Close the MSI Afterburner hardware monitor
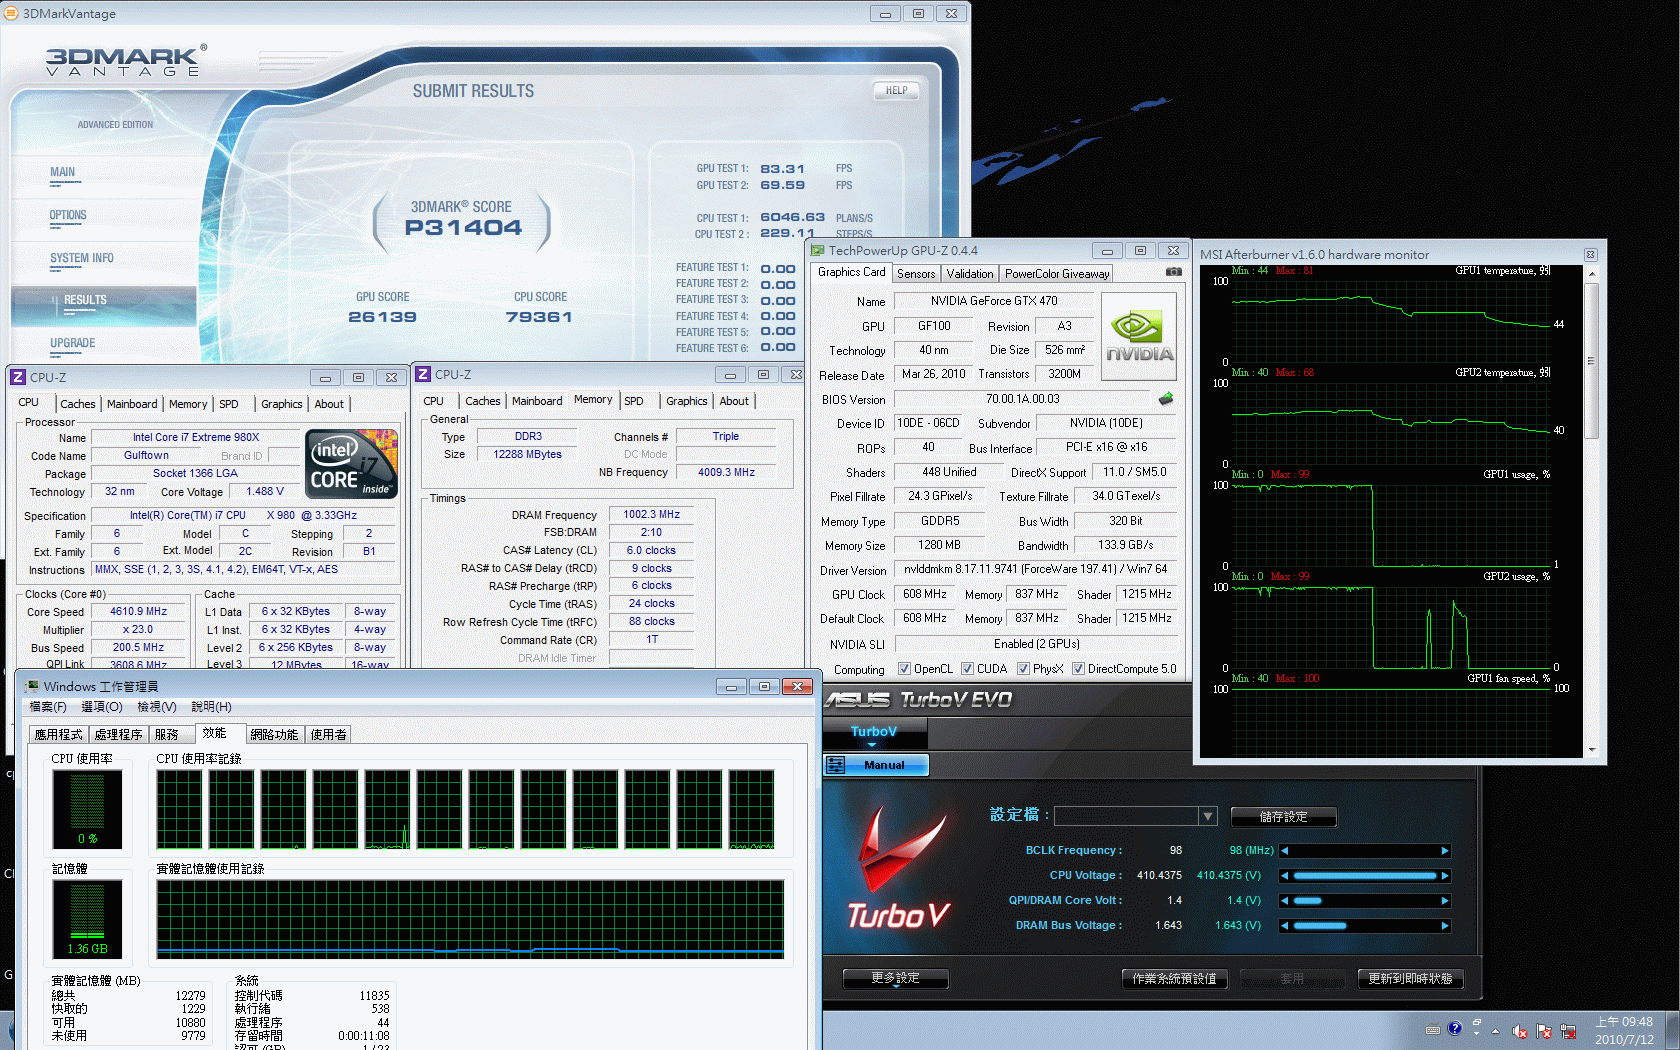 (x=1590, y=255)
